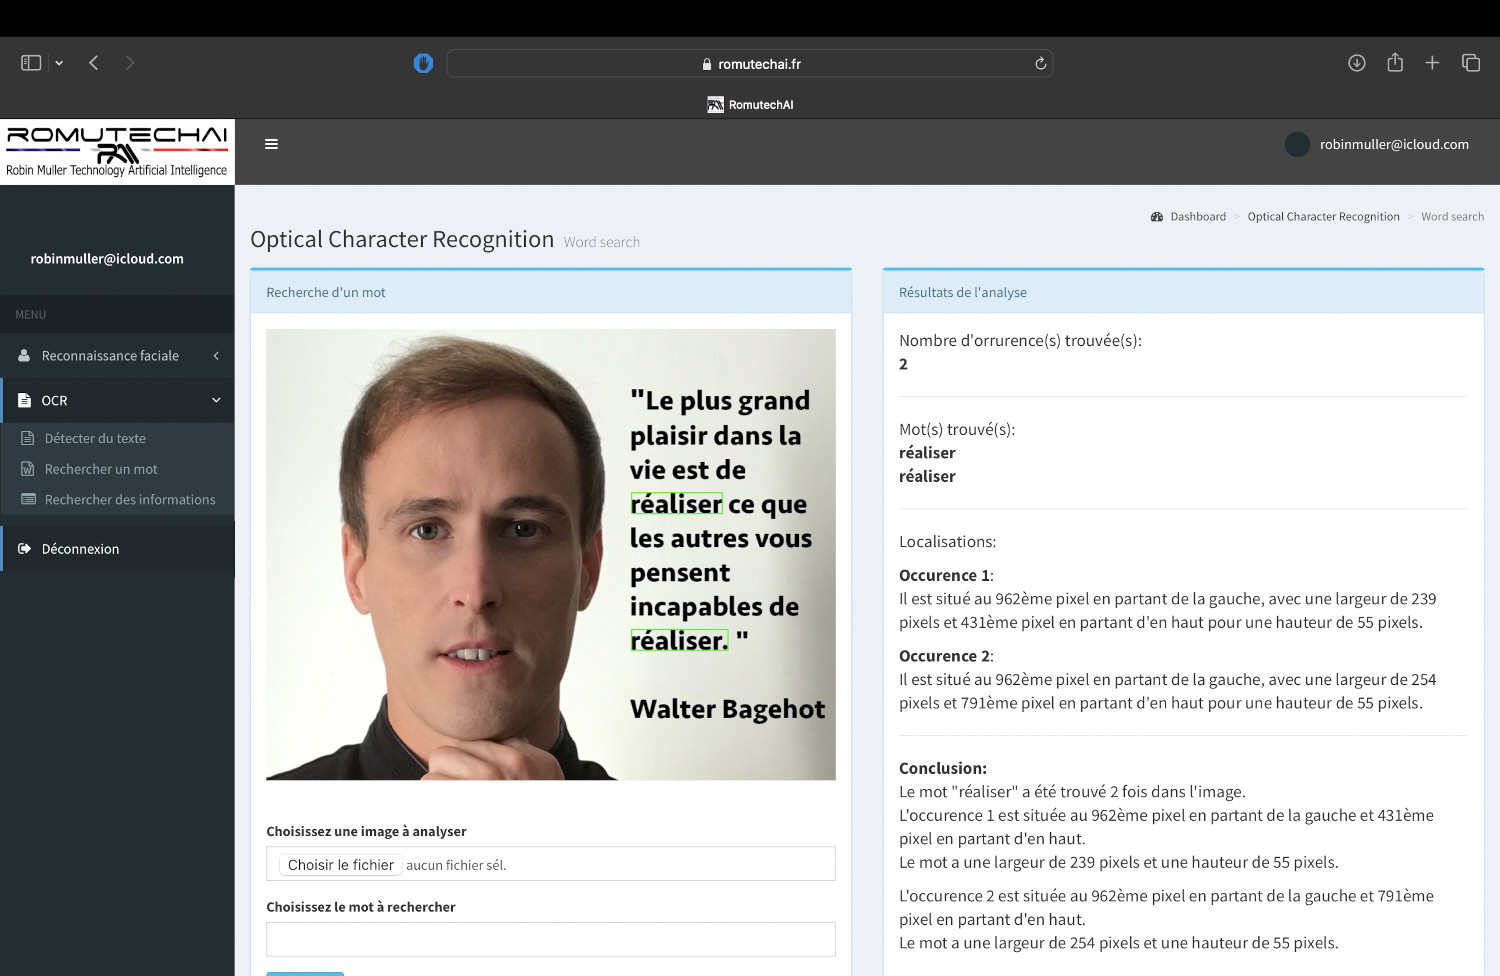Click Déconnexion to log out

(x=80, y=549)
